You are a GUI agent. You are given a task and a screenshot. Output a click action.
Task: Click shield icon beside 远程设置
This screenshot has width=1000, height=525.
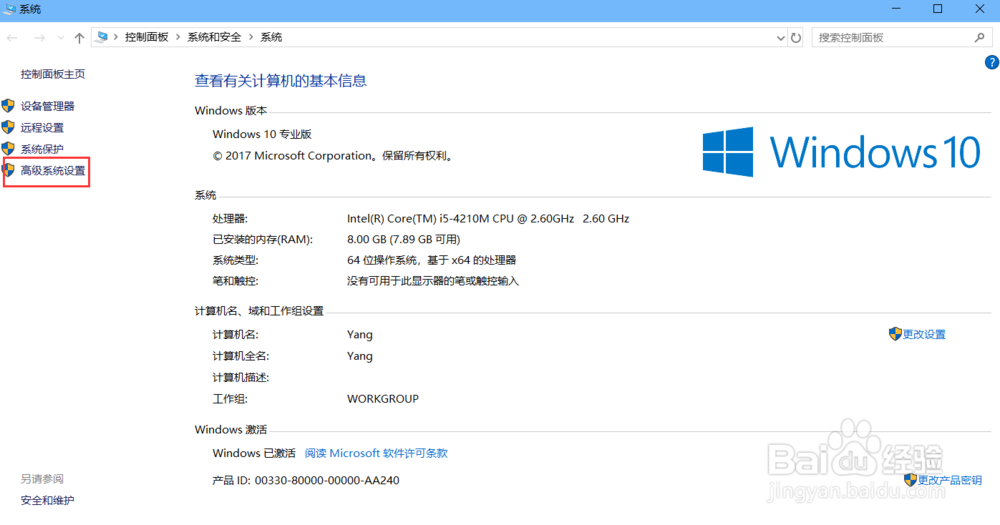click(x=8, y=127)
